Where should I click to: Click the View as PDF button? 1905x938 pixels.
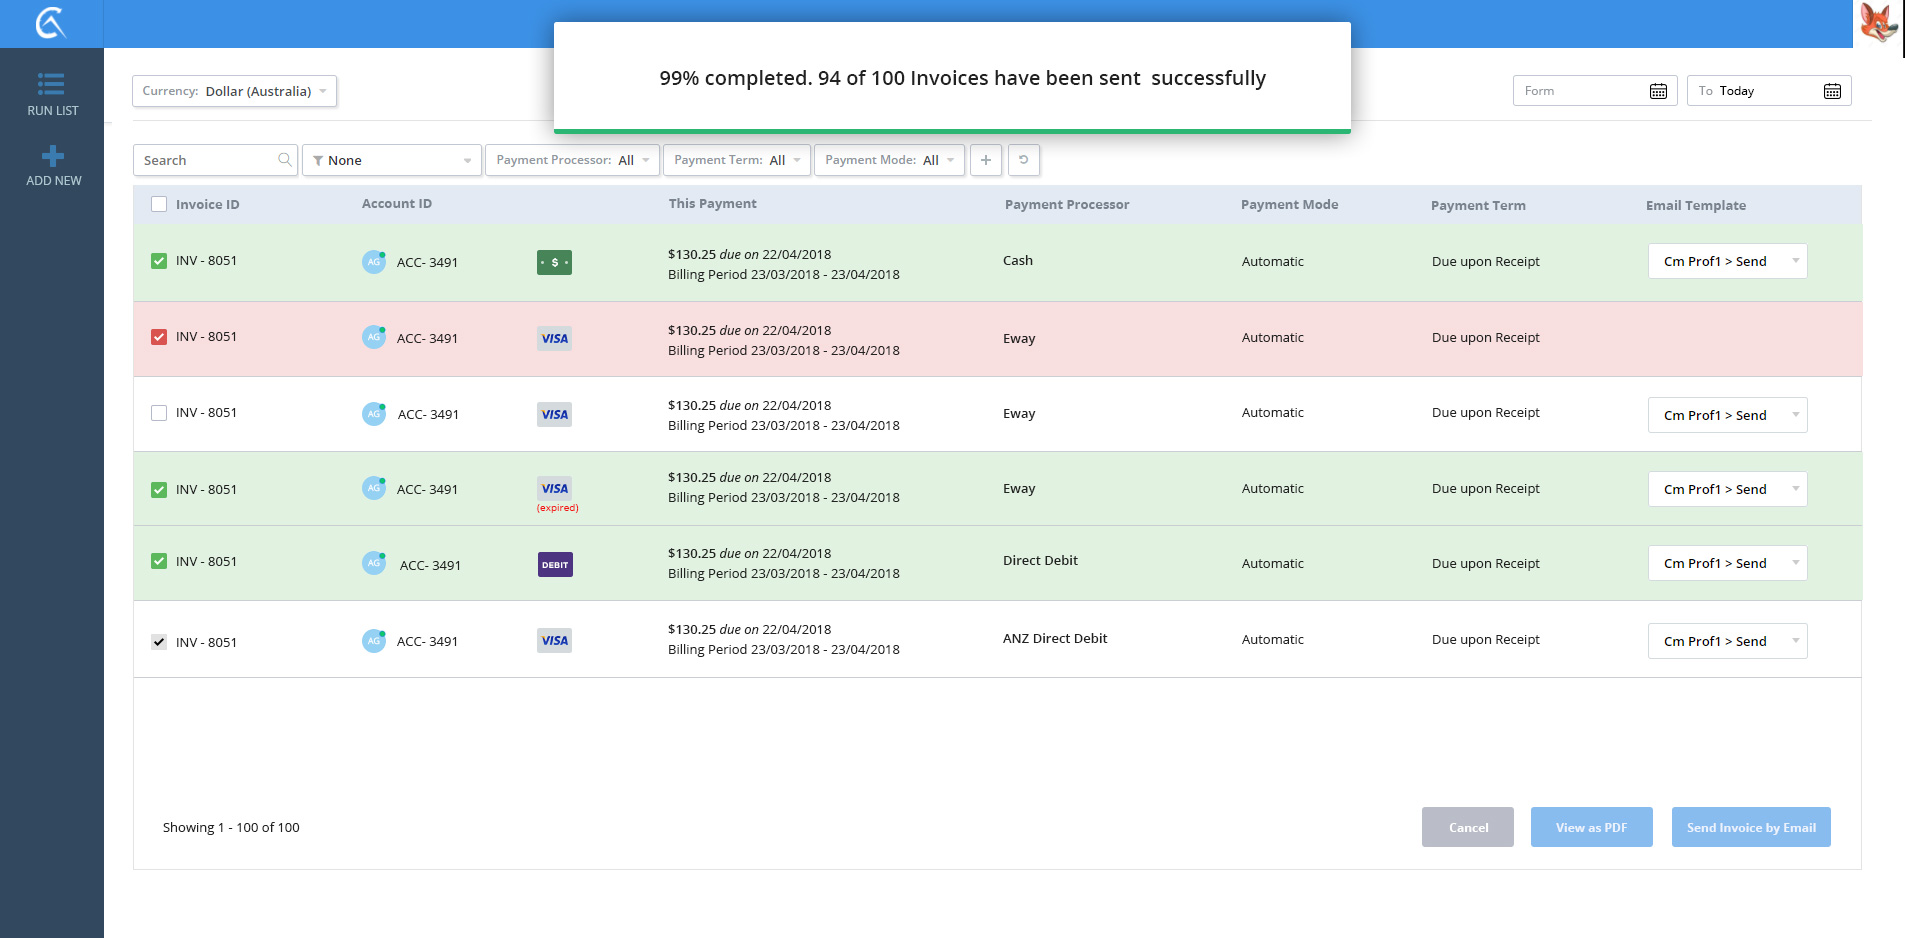(1590, 827)
